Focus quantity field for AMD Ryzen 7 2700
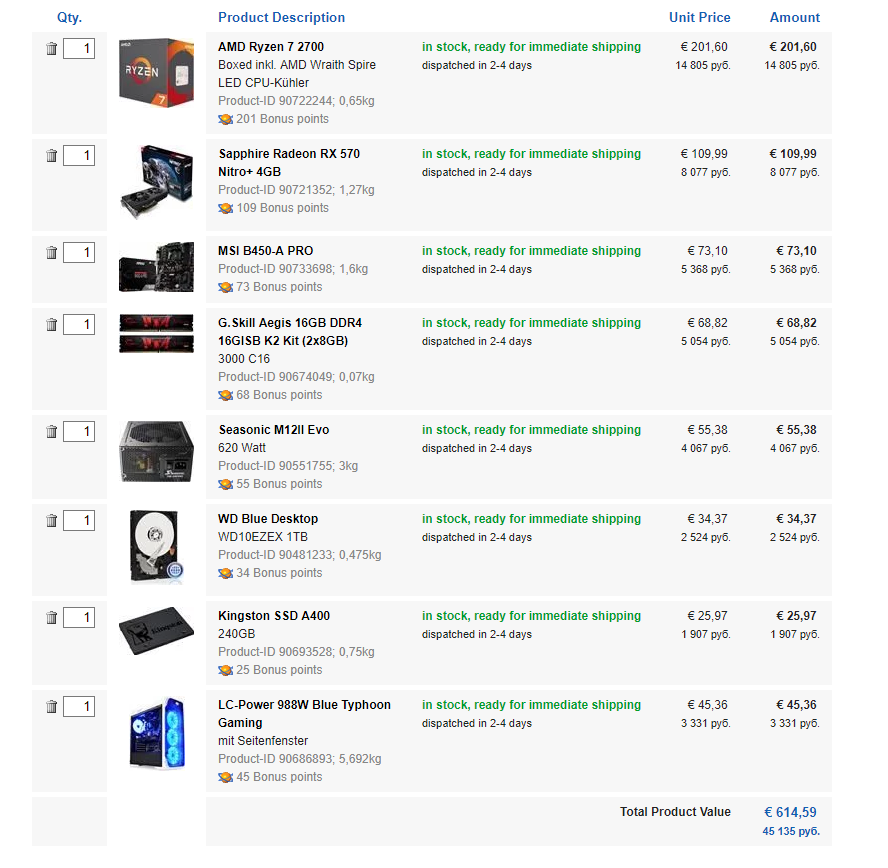Viewport: 888px width, 868px height. click(x=79, y=49)
